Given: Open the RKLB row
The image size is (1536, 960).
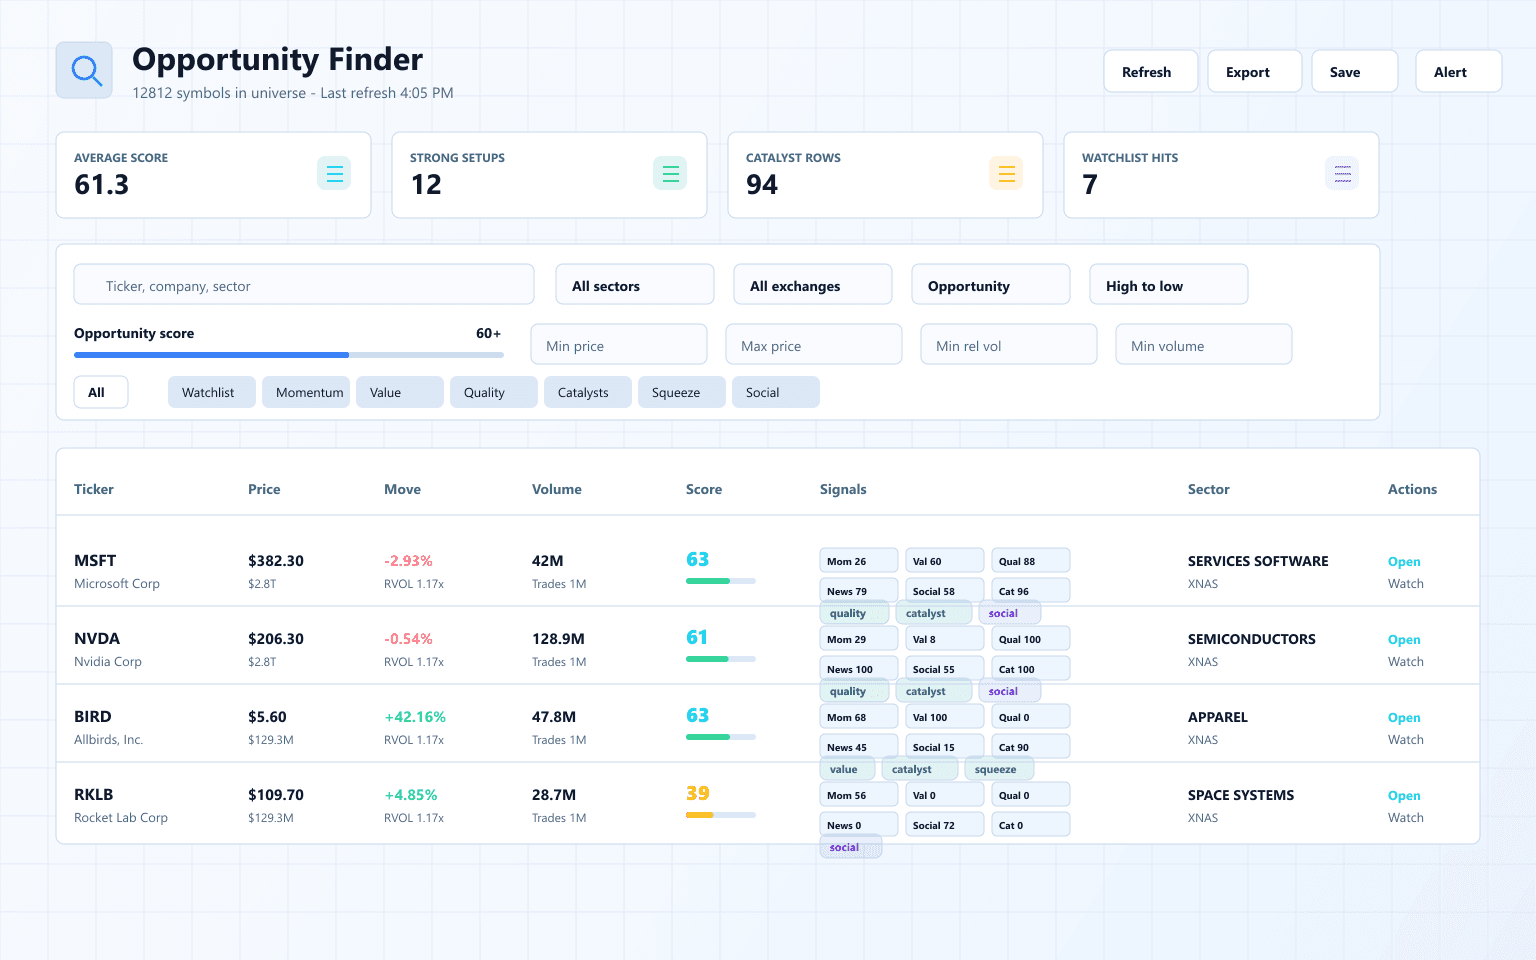Looking at the screenshot, I should 1404,796.
